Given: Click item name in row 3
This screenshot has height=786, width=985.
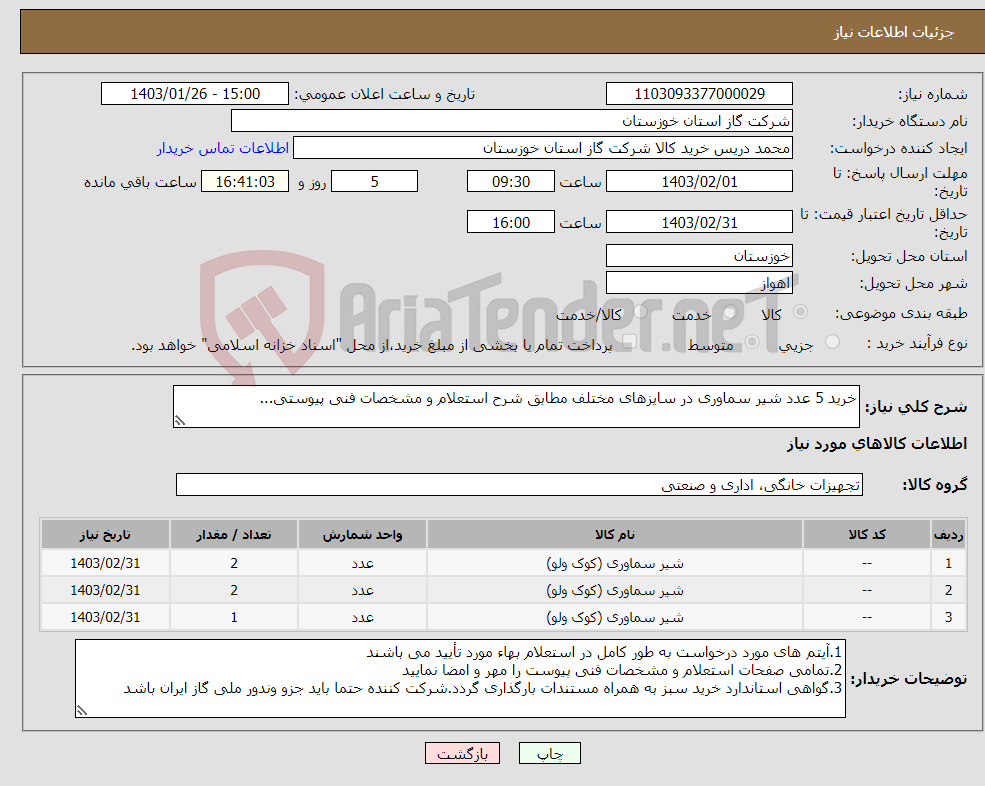Looking at the screenshot, I should click(614, 618).
